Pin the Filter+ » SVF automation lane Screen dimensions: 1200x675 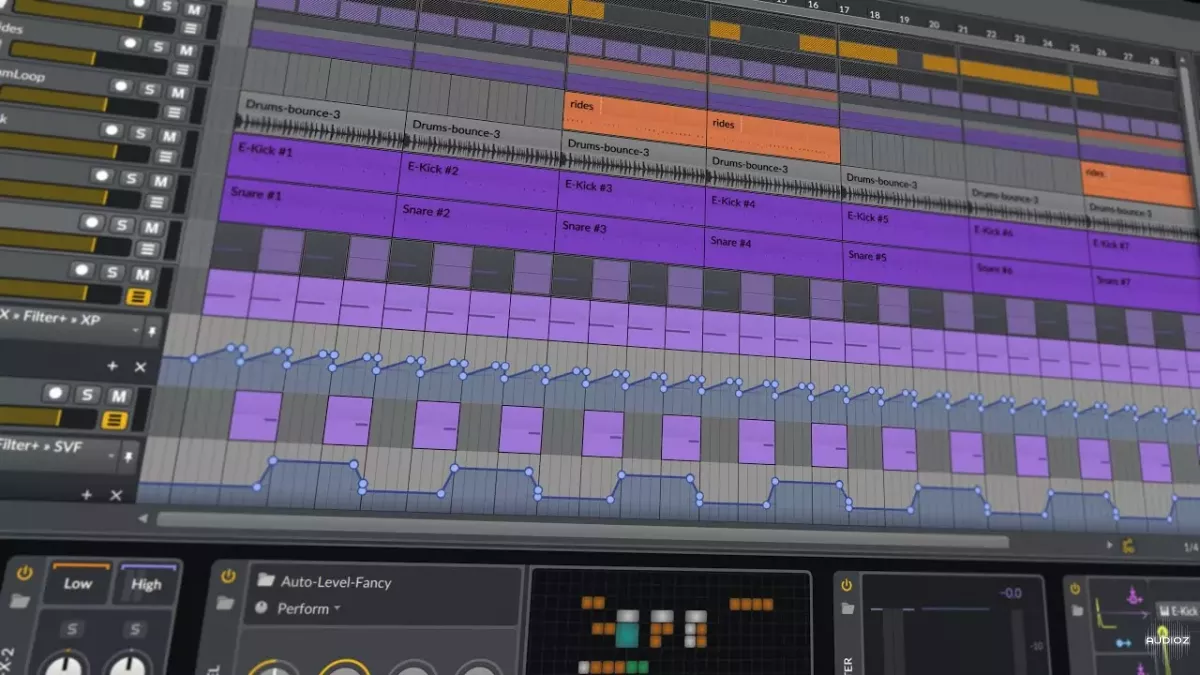129,457
